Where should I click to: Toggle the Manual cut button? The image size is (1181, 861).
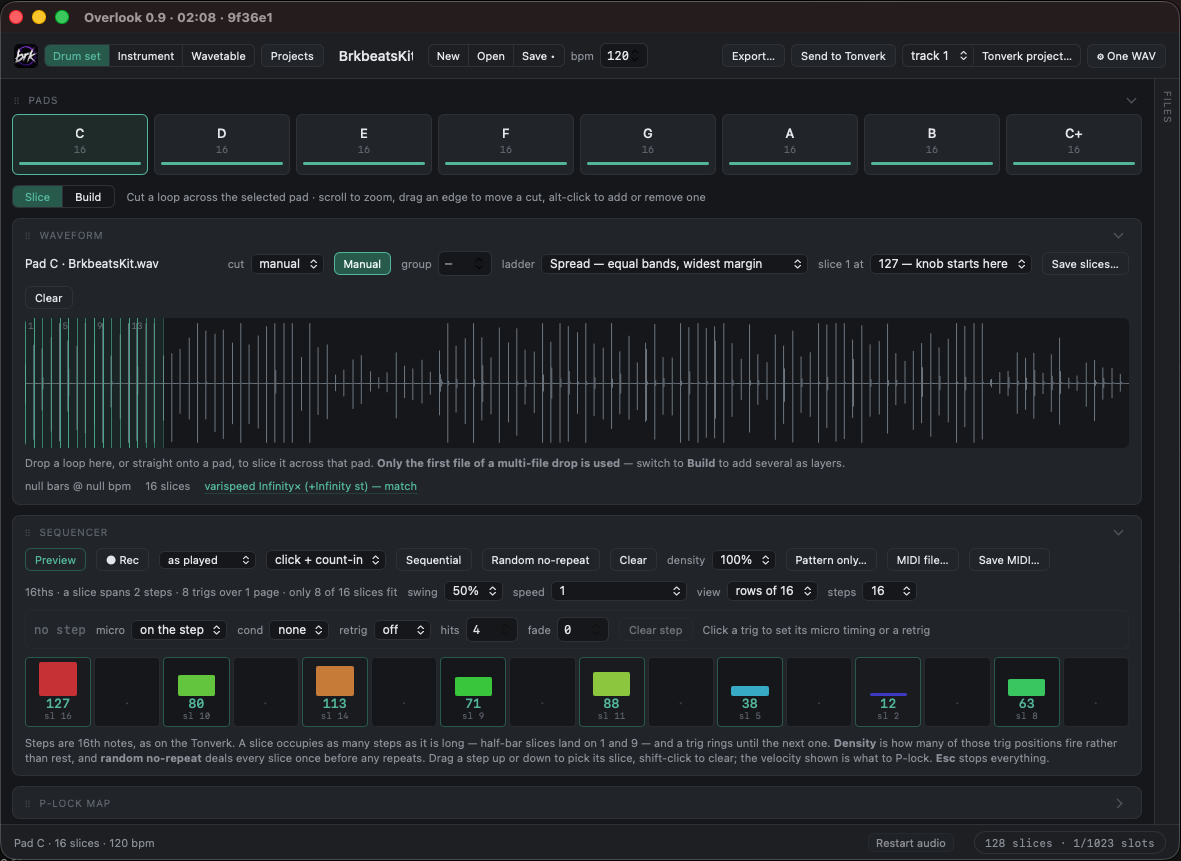pos(362,264)
